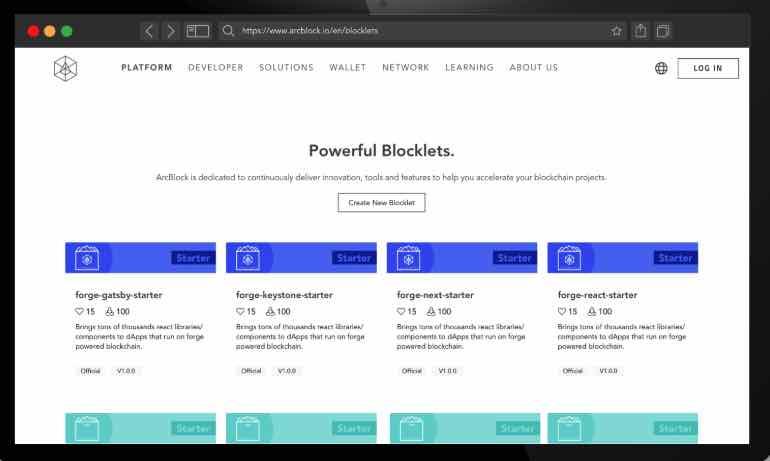Image resolution: width=770 pixels, height=461 pixels.
Task: Toggle the browser sidebar panel icon
Action: coord(198,31)
